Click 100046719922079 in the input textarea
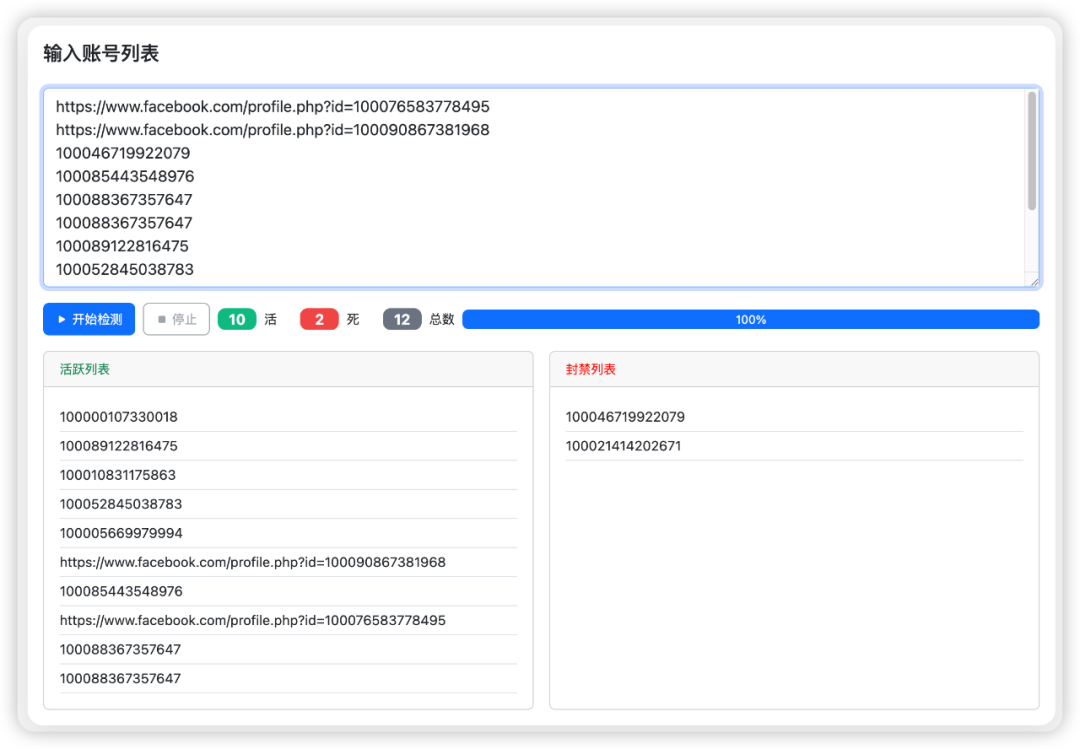The width and height of the screenshot is (1080, 749). click(x=123, y=153)
